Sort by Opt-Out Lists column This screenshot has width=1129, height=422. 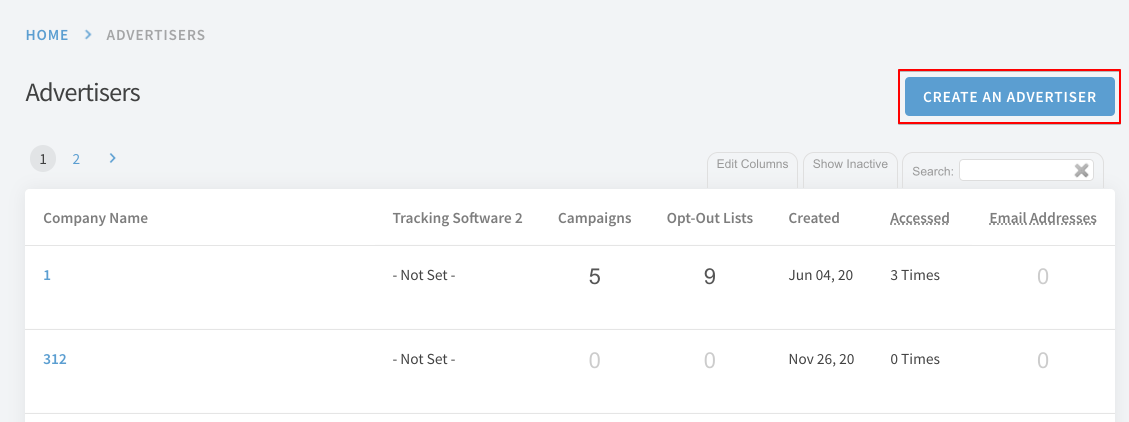710,218
